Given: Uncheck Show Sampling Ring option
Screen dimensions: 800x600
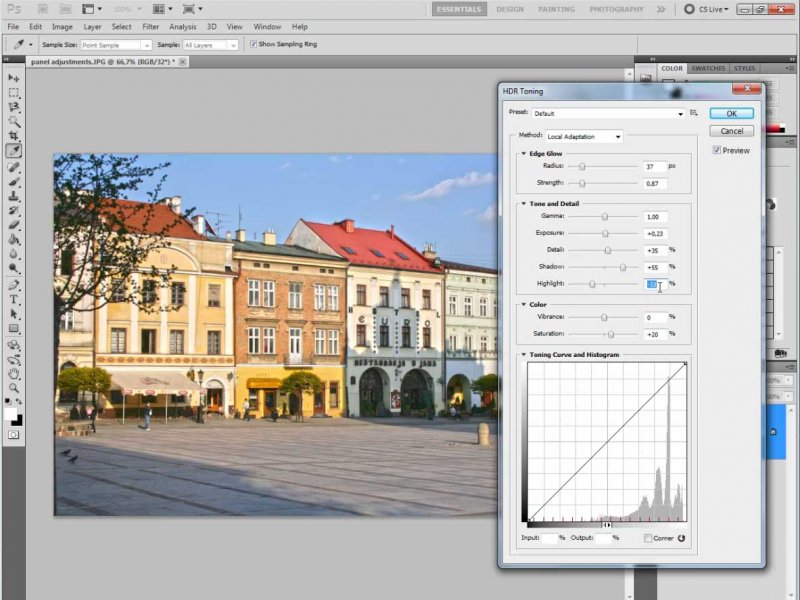Looking at the screenshot, I should pos(253,45).
